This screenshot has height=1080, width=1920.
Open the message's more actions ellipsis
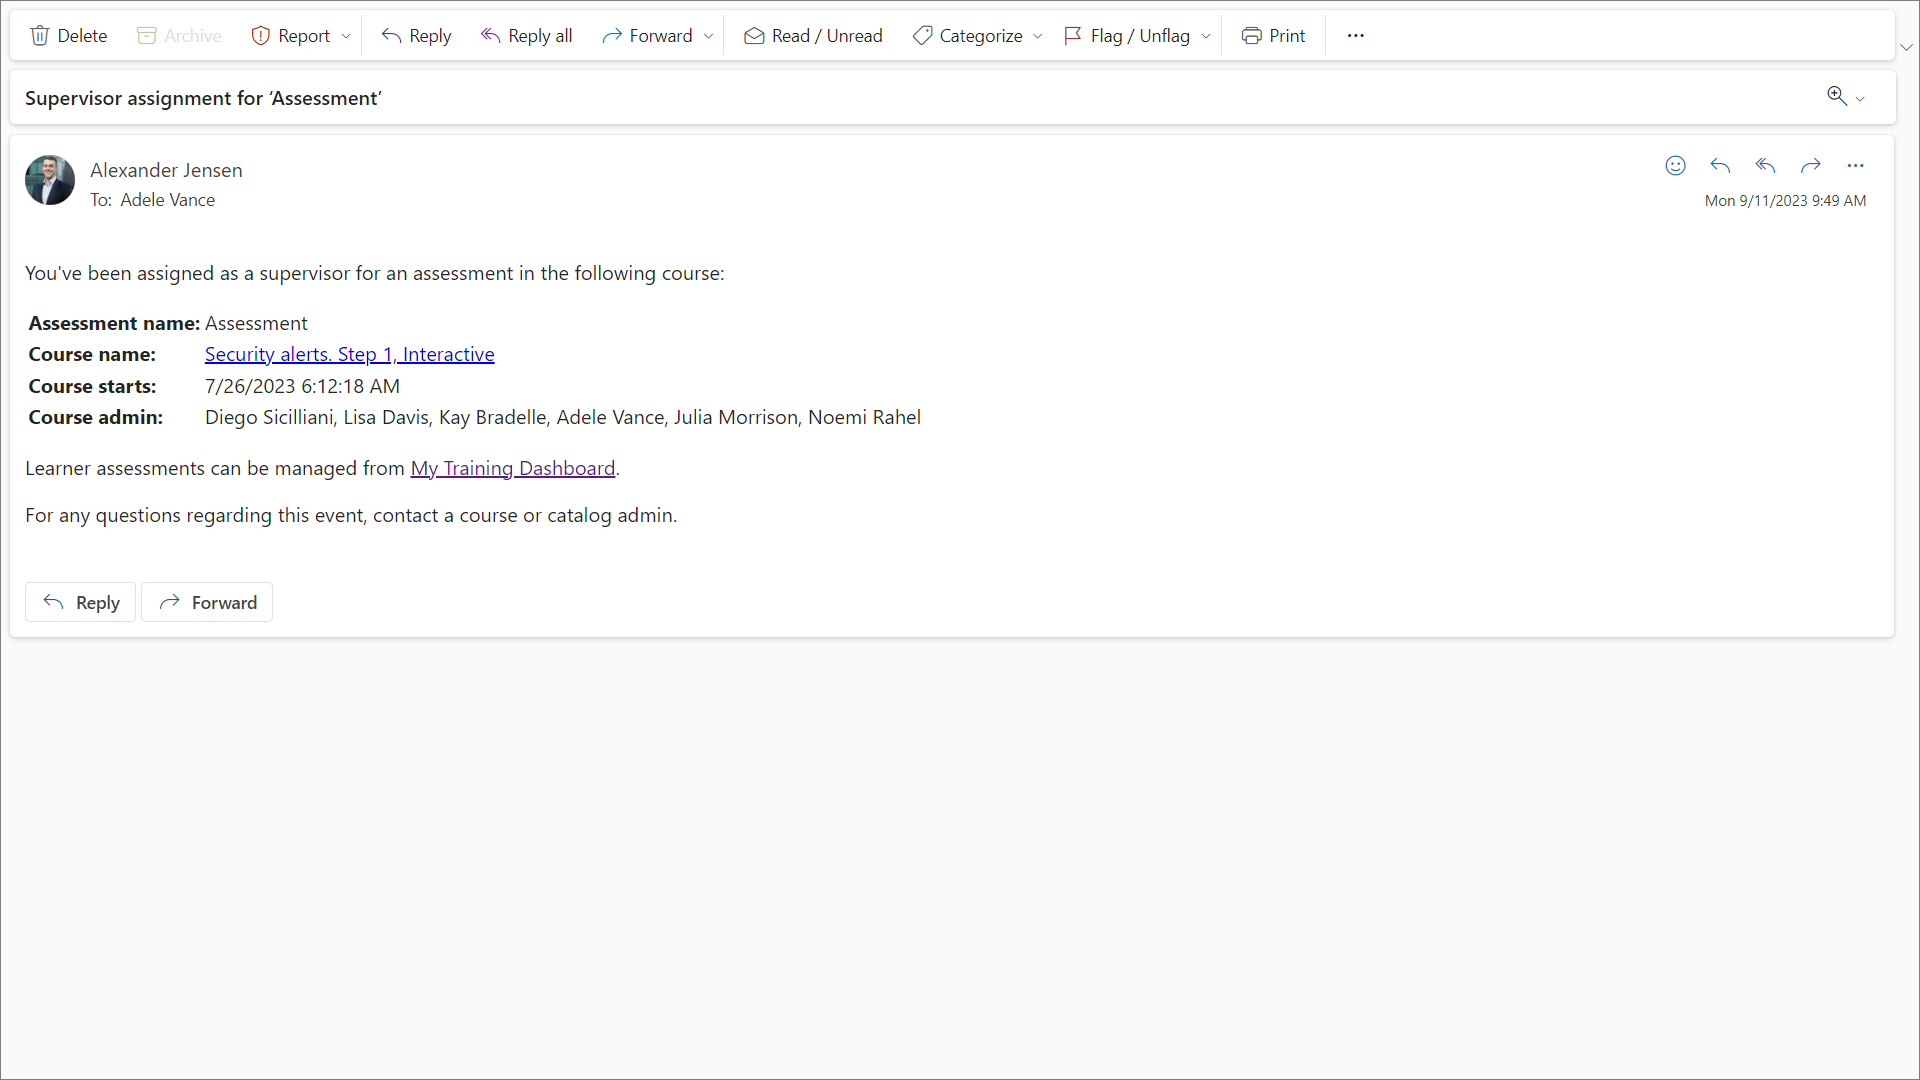pyautogui.click(x=1855, y=166)
